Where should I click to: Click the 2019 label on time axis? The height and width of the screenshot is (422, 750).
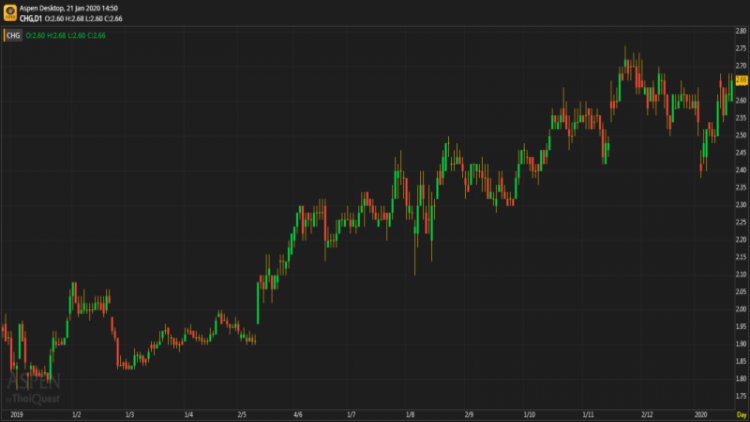click(x=15, y=413)
